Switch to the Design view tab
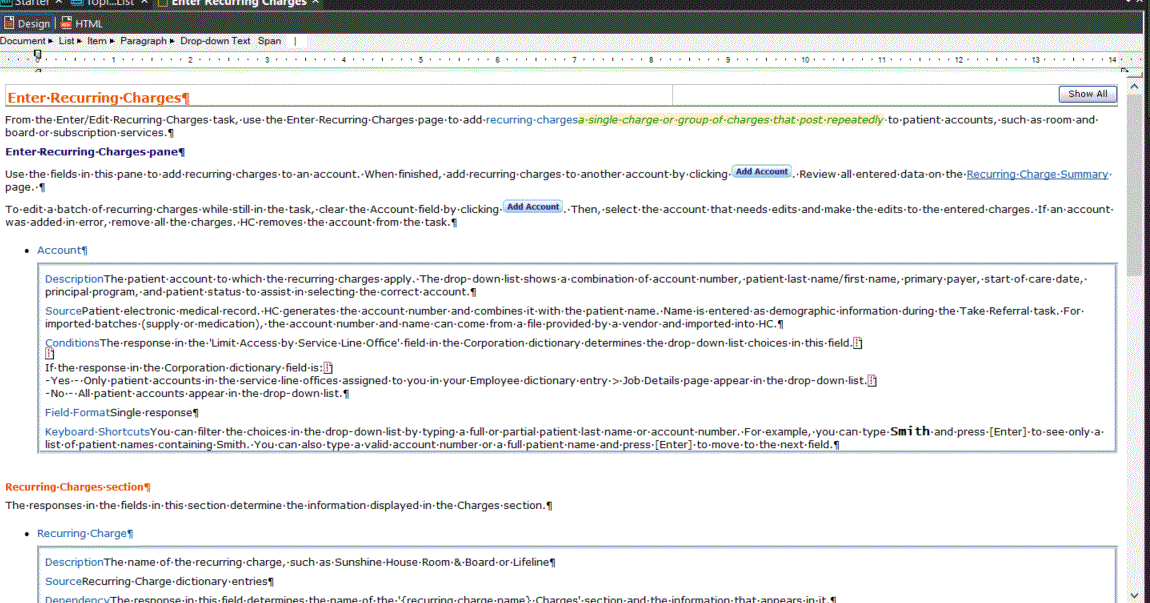1150x603 pixels. (26, 23)
